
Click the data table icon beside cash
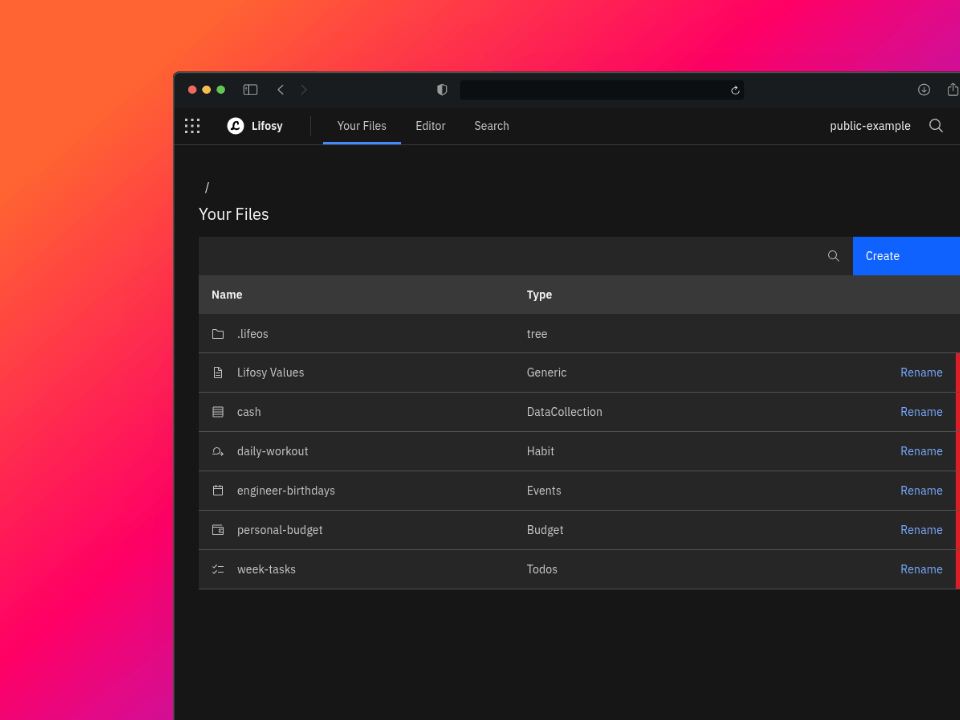pos(218,412)
